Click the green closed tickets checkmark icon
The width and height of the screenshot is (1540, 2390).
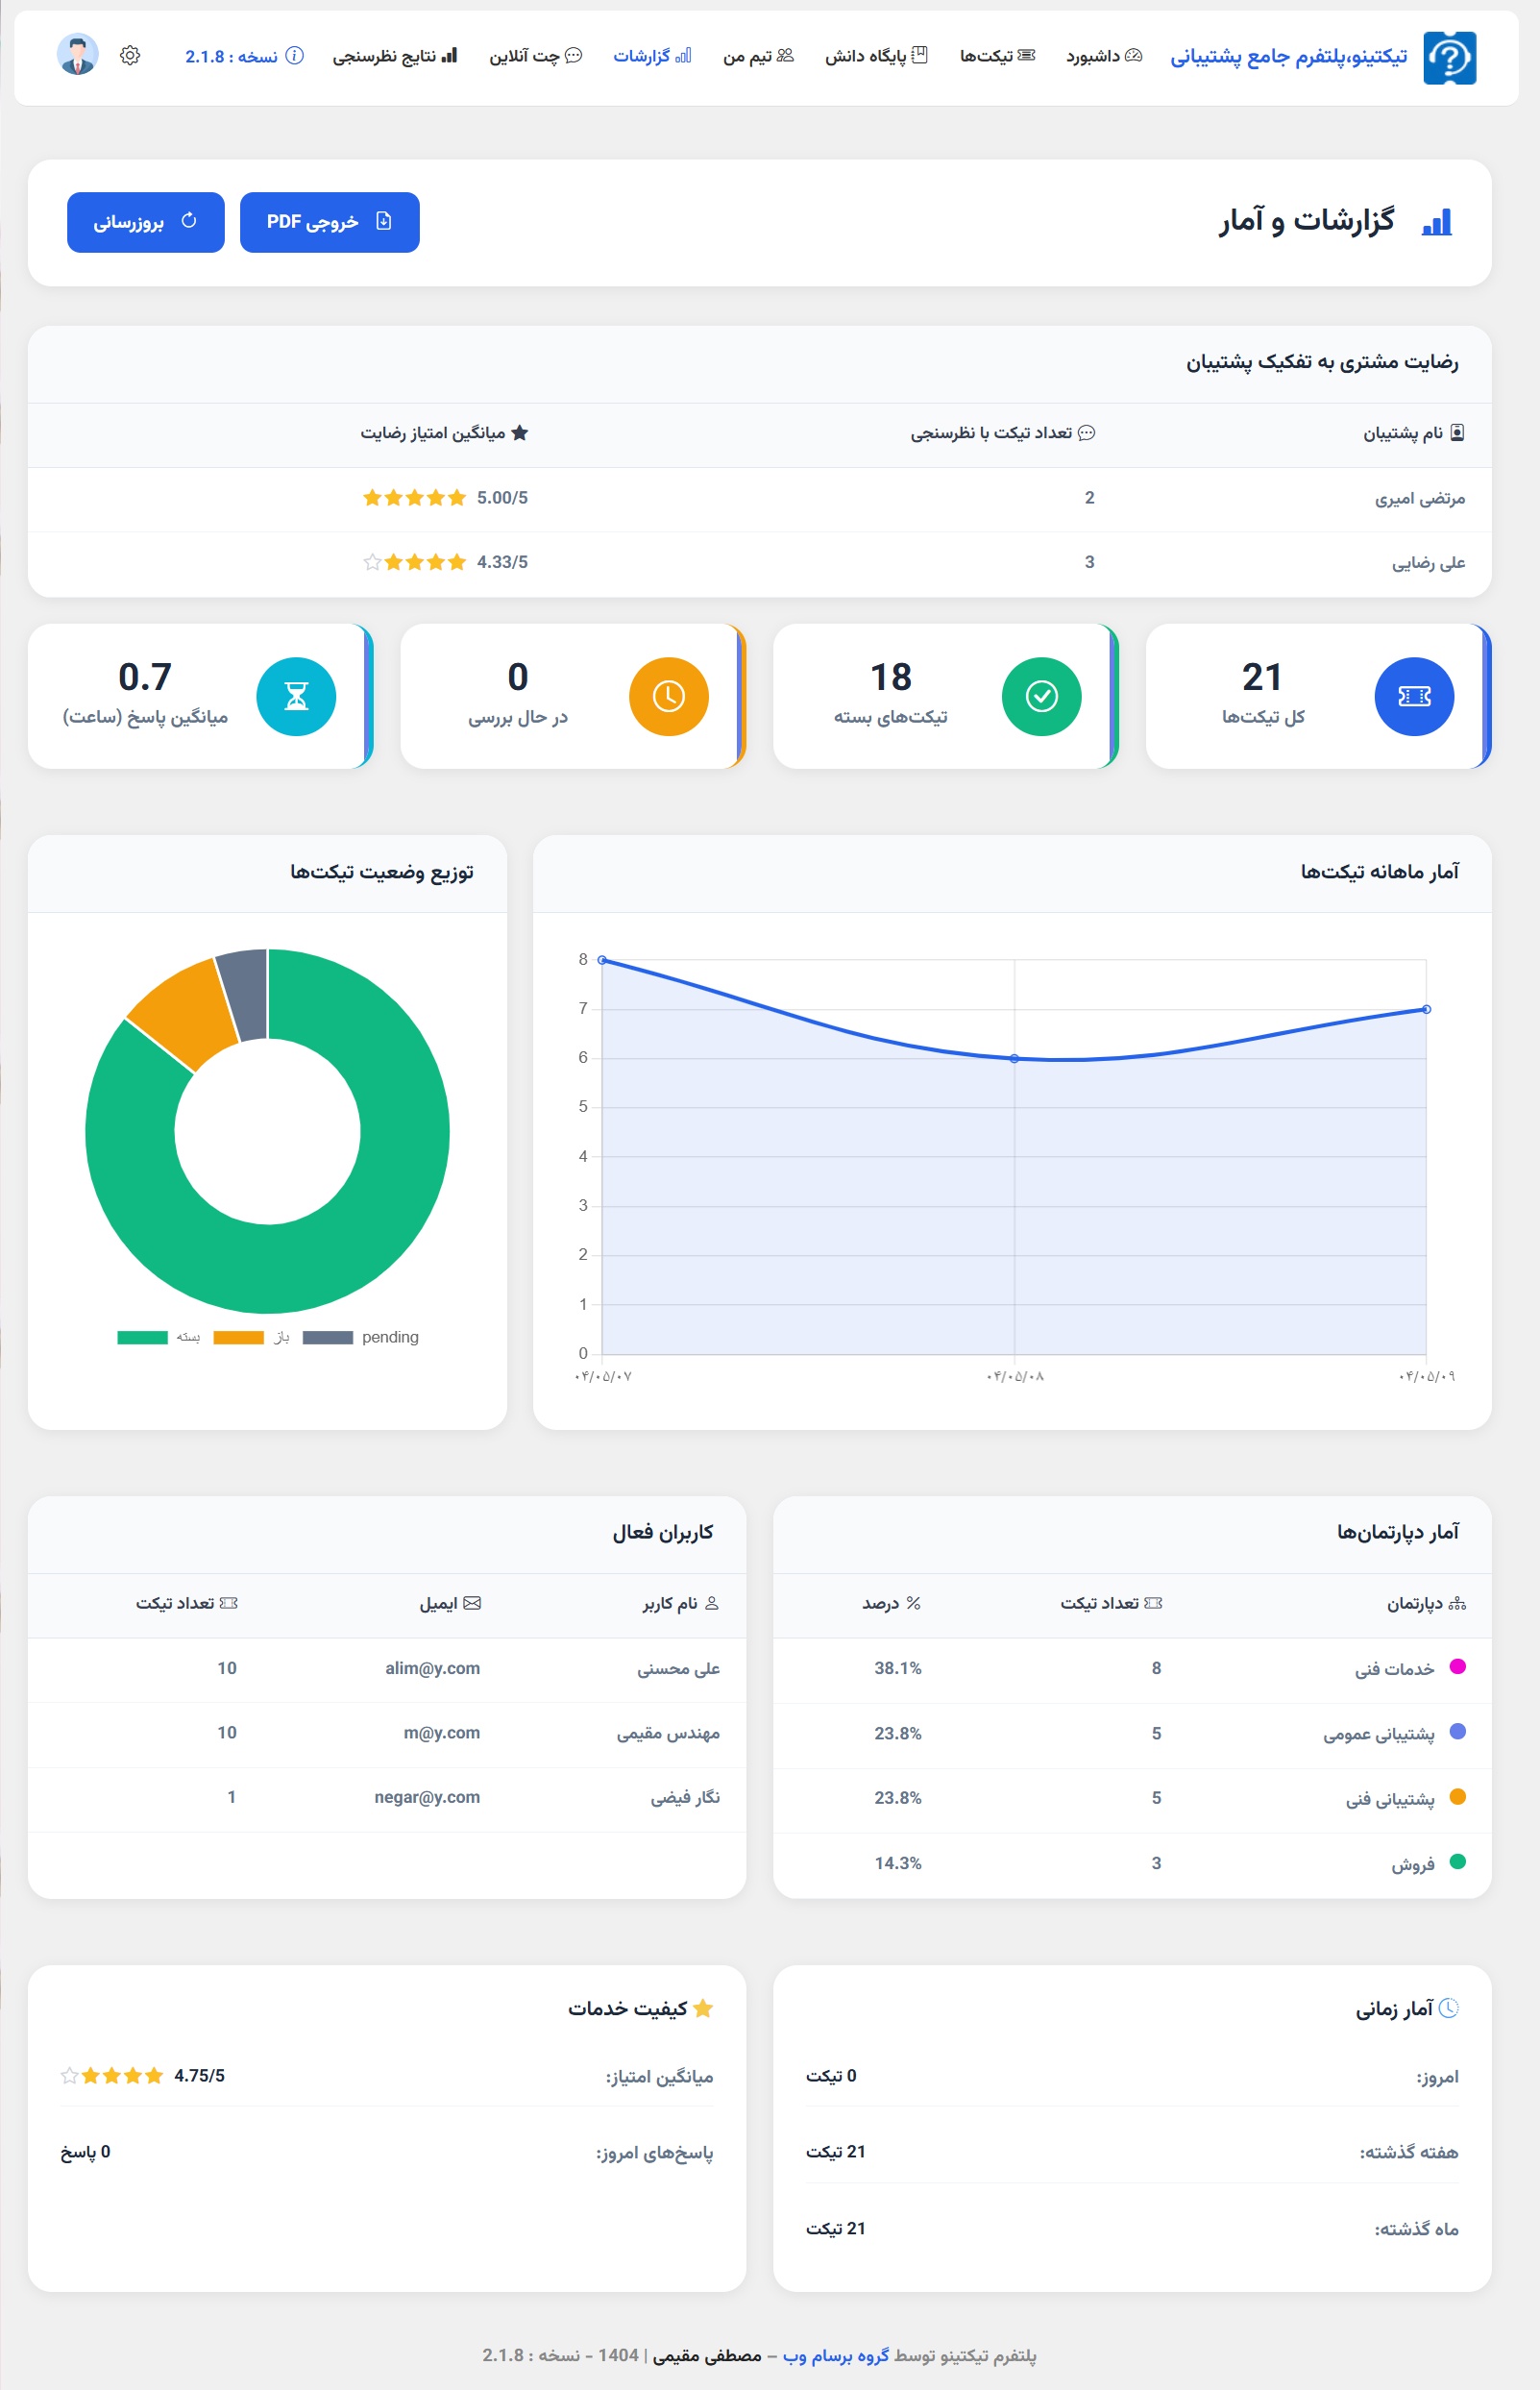(1041, 697)
